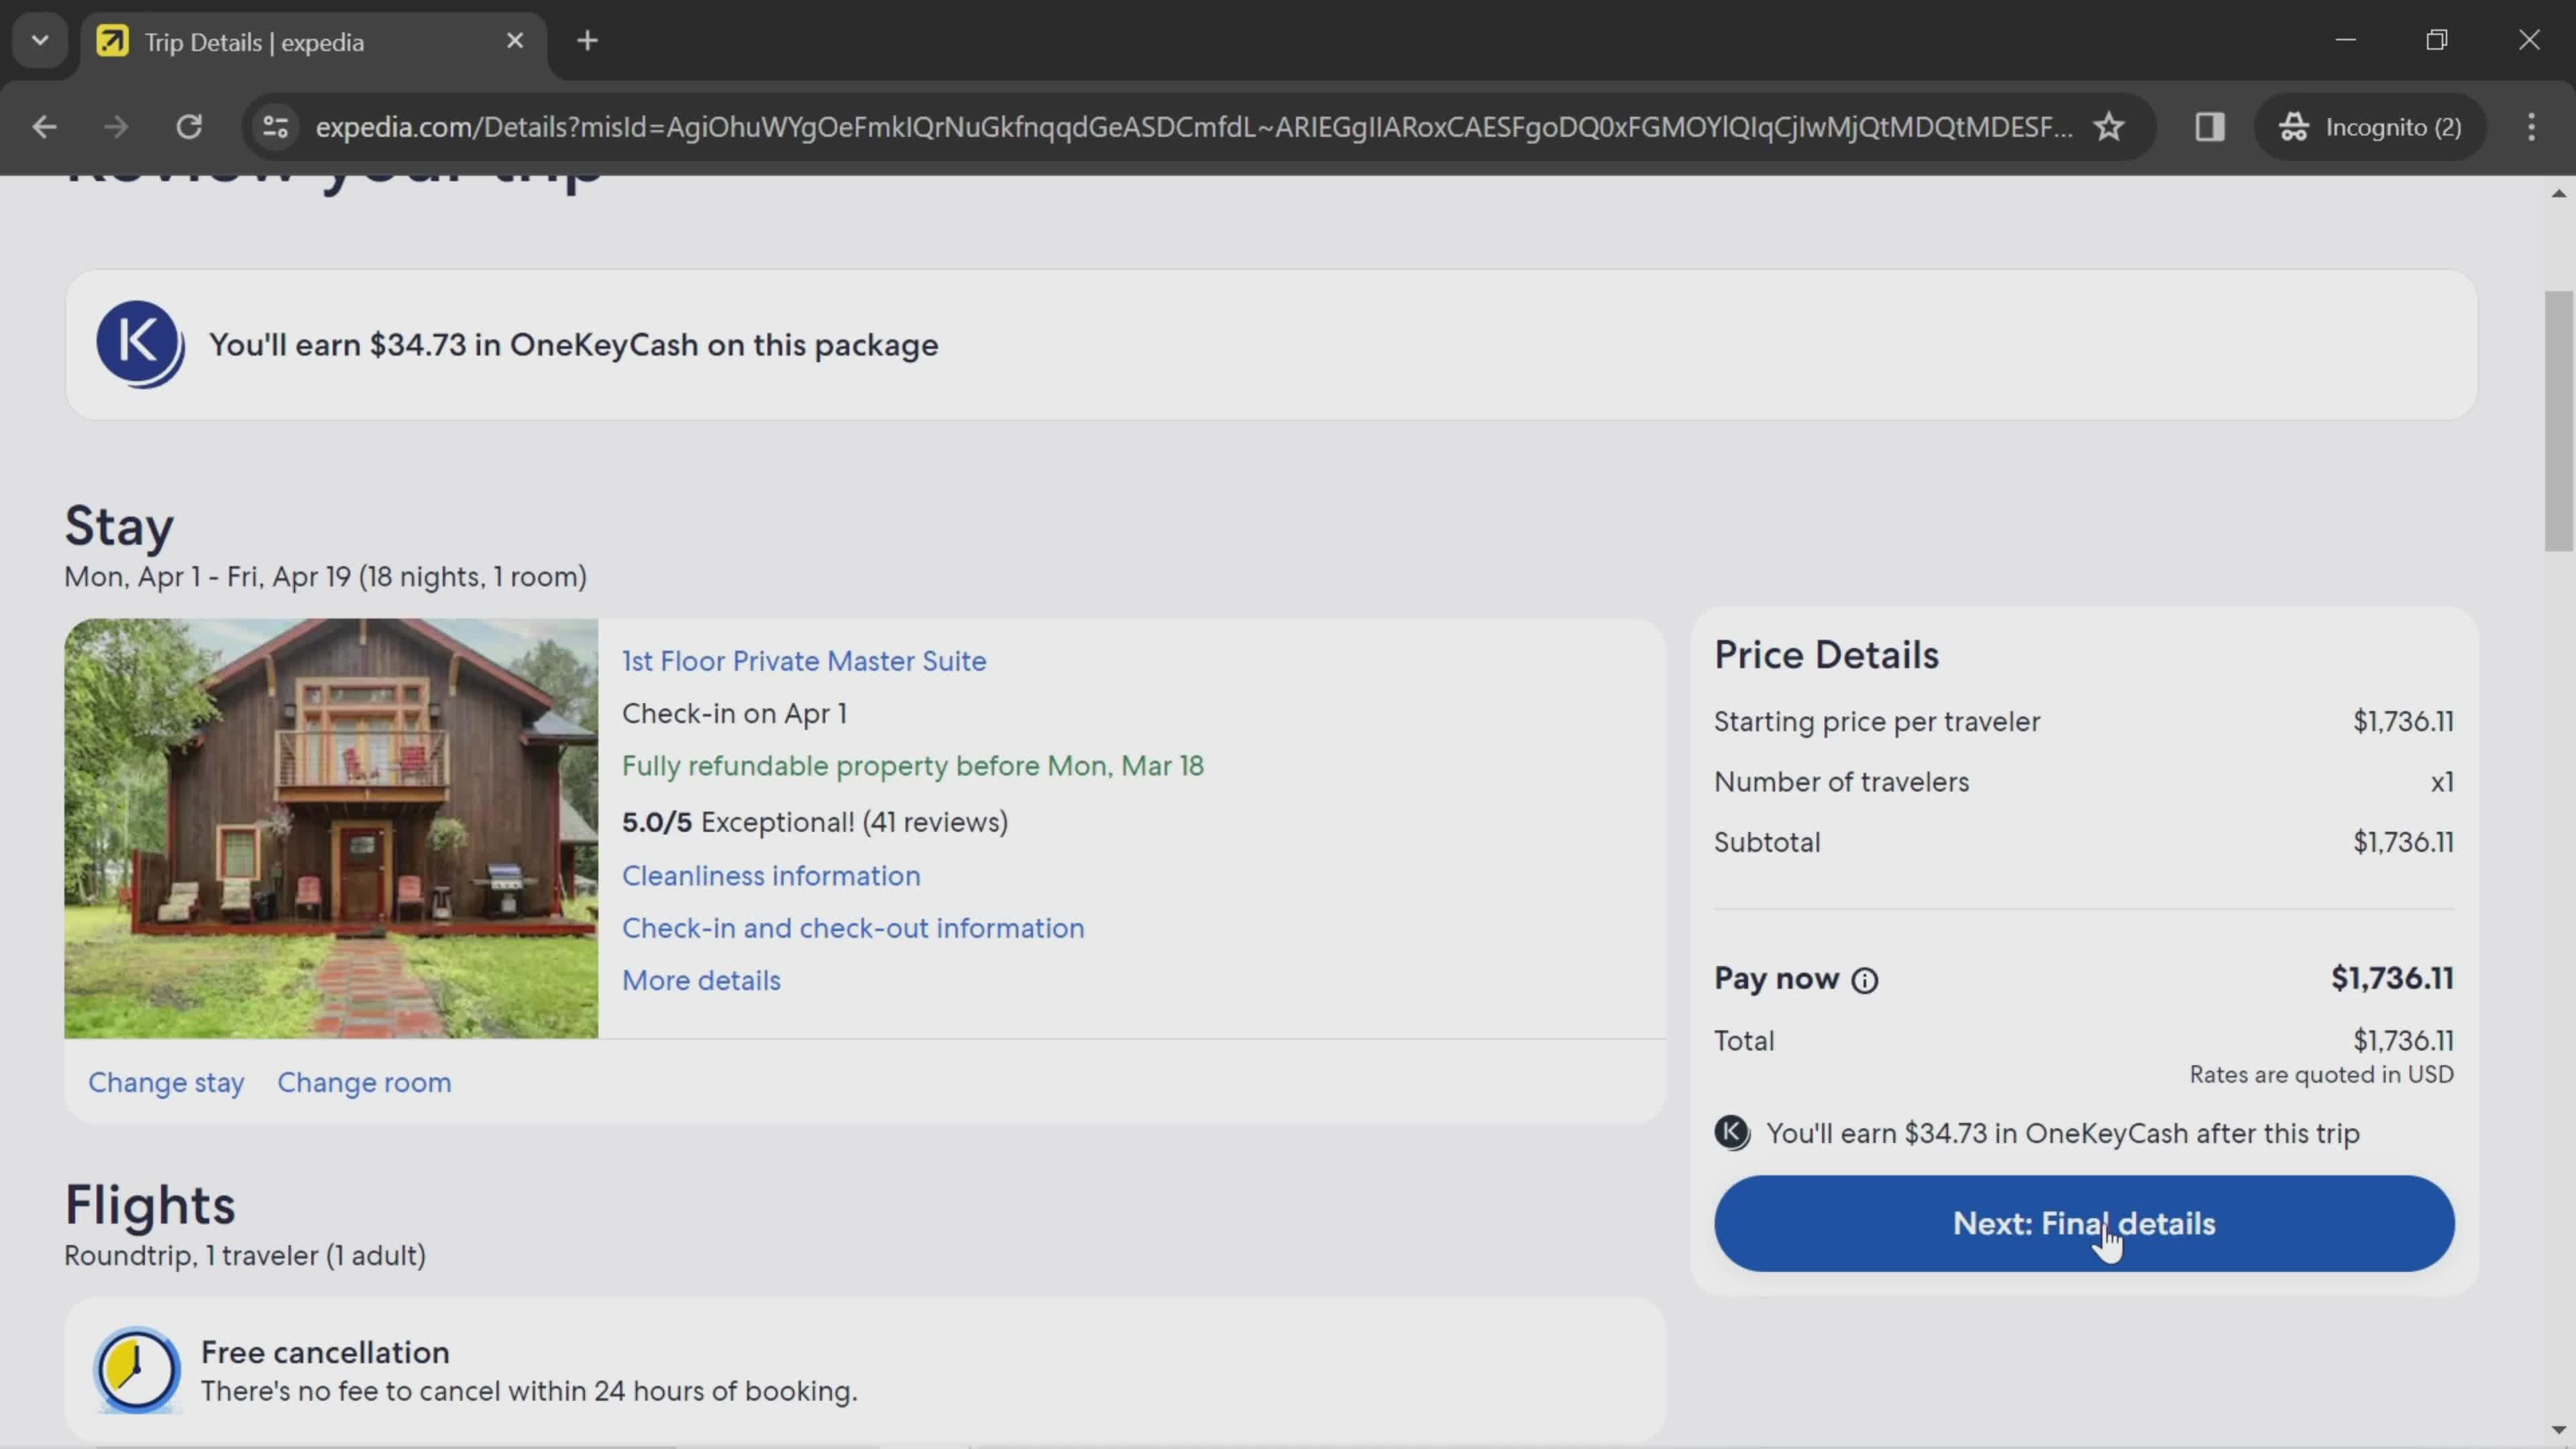
Task: Close the Trip Details tab
Action: 515,41
